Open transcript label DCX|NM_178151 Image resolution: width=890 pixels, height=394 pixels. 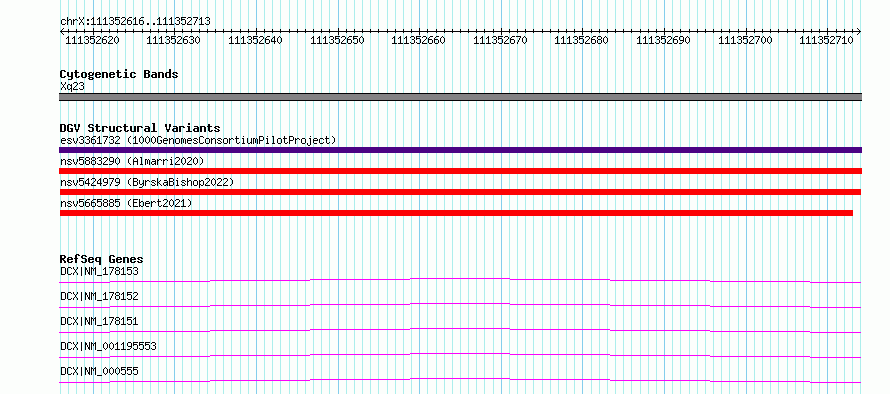coord(99,321)
